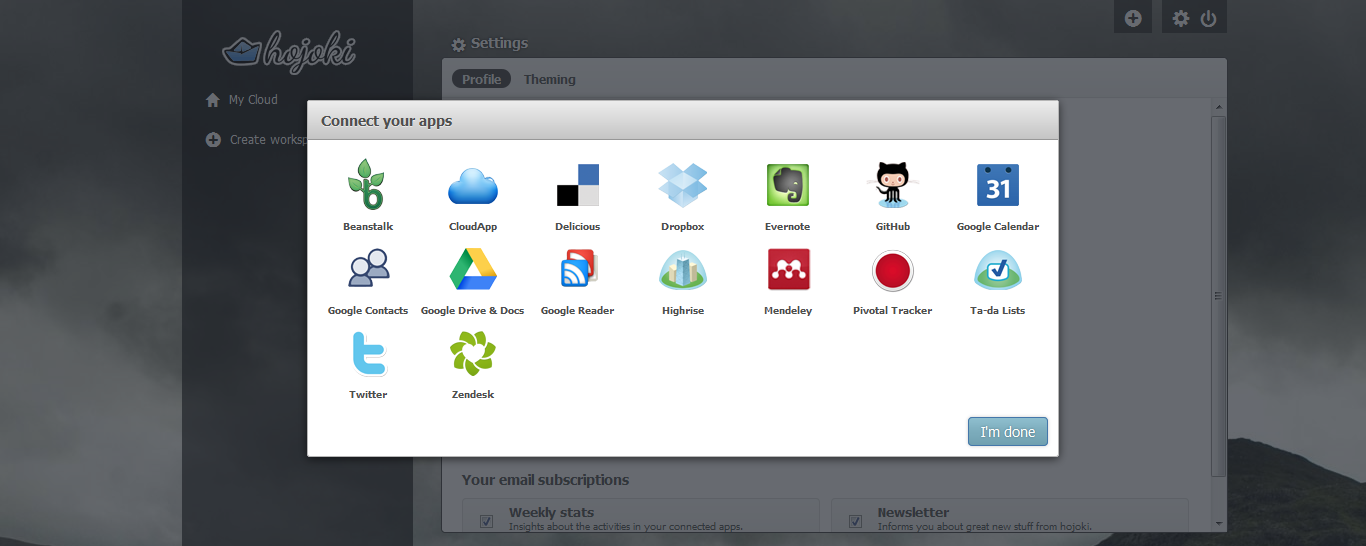Go to My Cloud in sidebar
Viewport: 1366px width, 546px height.
[x=252, y=100]
